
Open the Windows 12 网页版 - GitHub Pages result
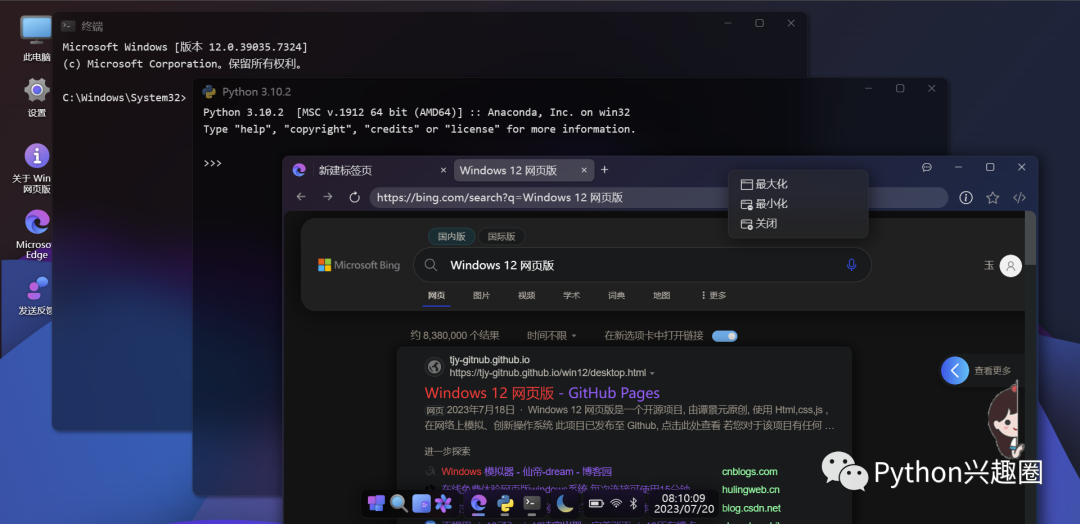[542, 393]
